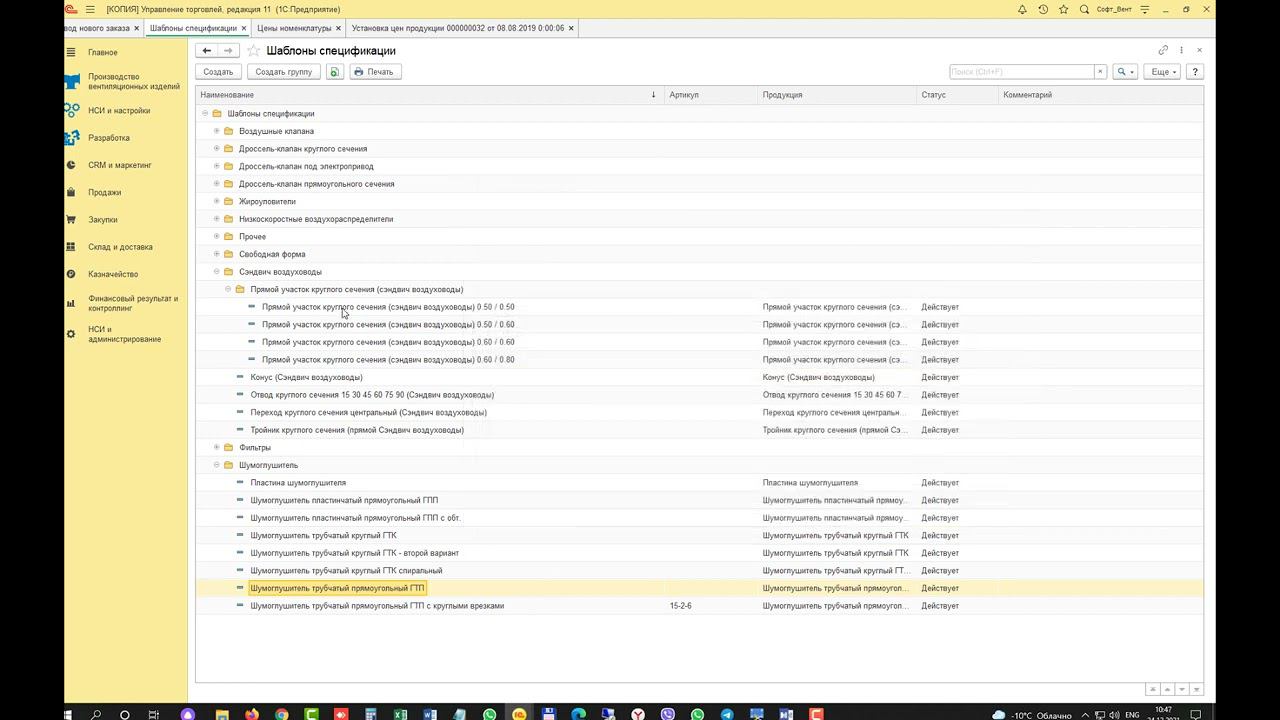Go back with the left arrow button
1280x720 pixels.
click(x=207, y=50)
